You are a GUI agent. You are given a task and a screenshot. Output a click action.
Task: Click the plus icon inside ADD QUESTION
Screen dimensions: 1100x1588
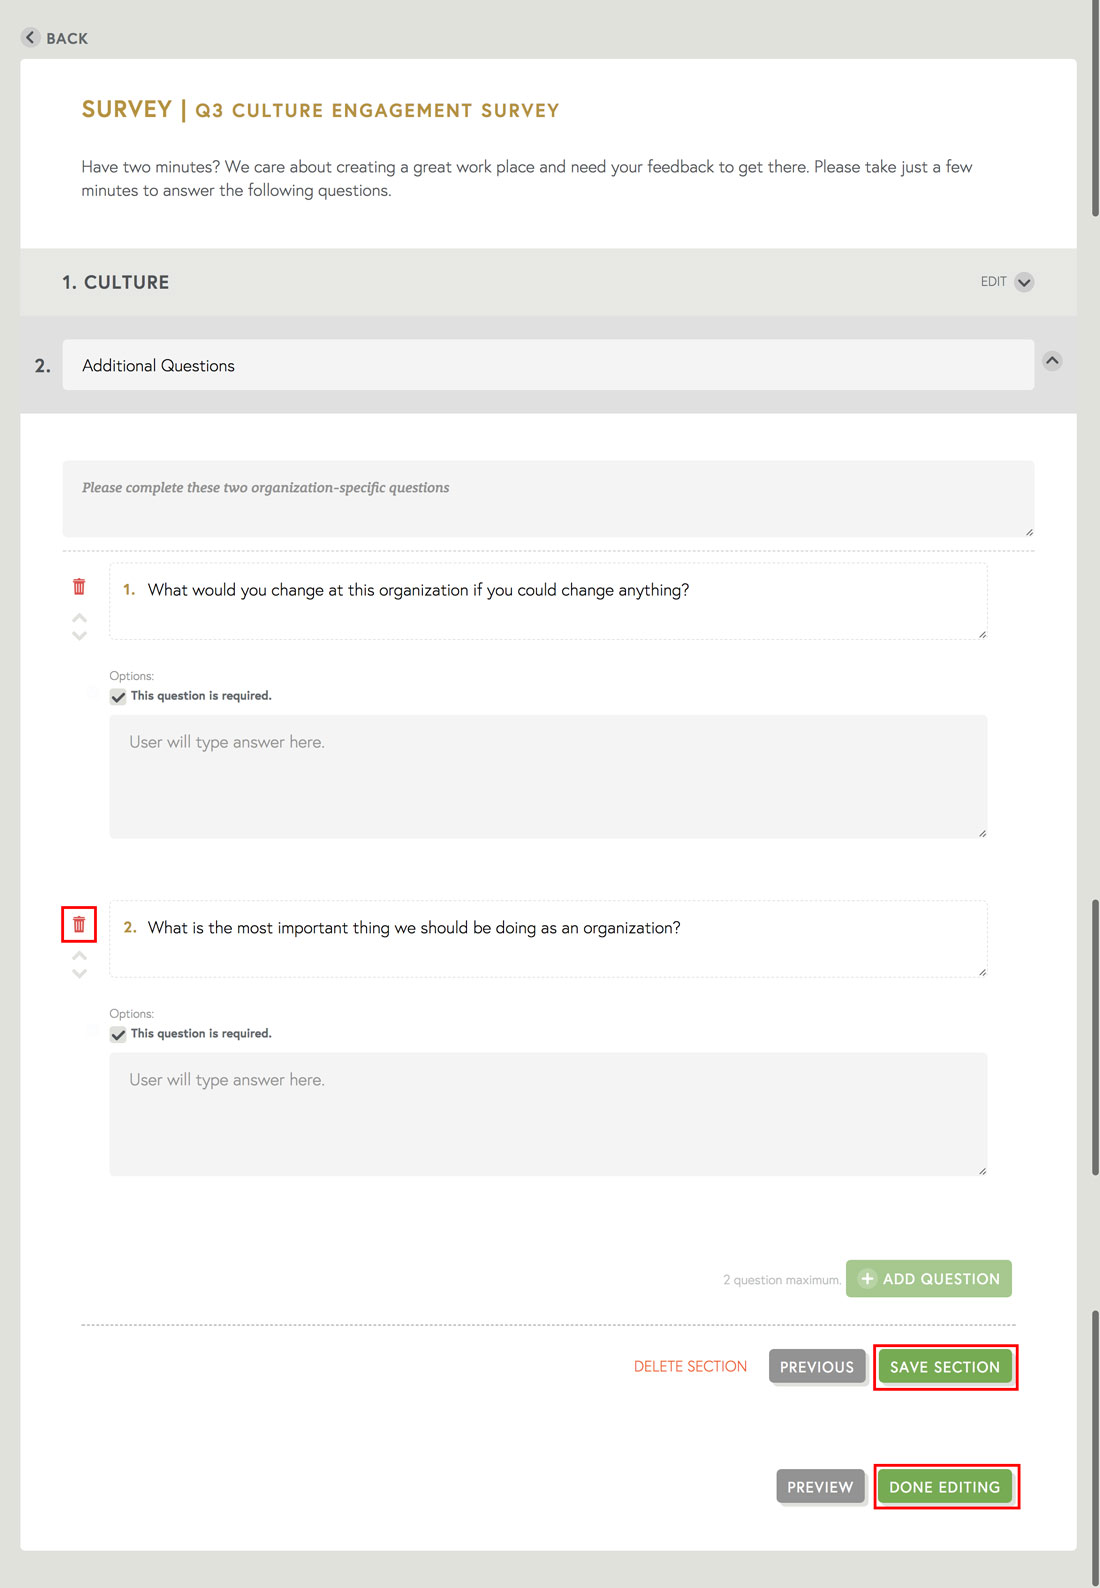click(x=866, y=1278)
